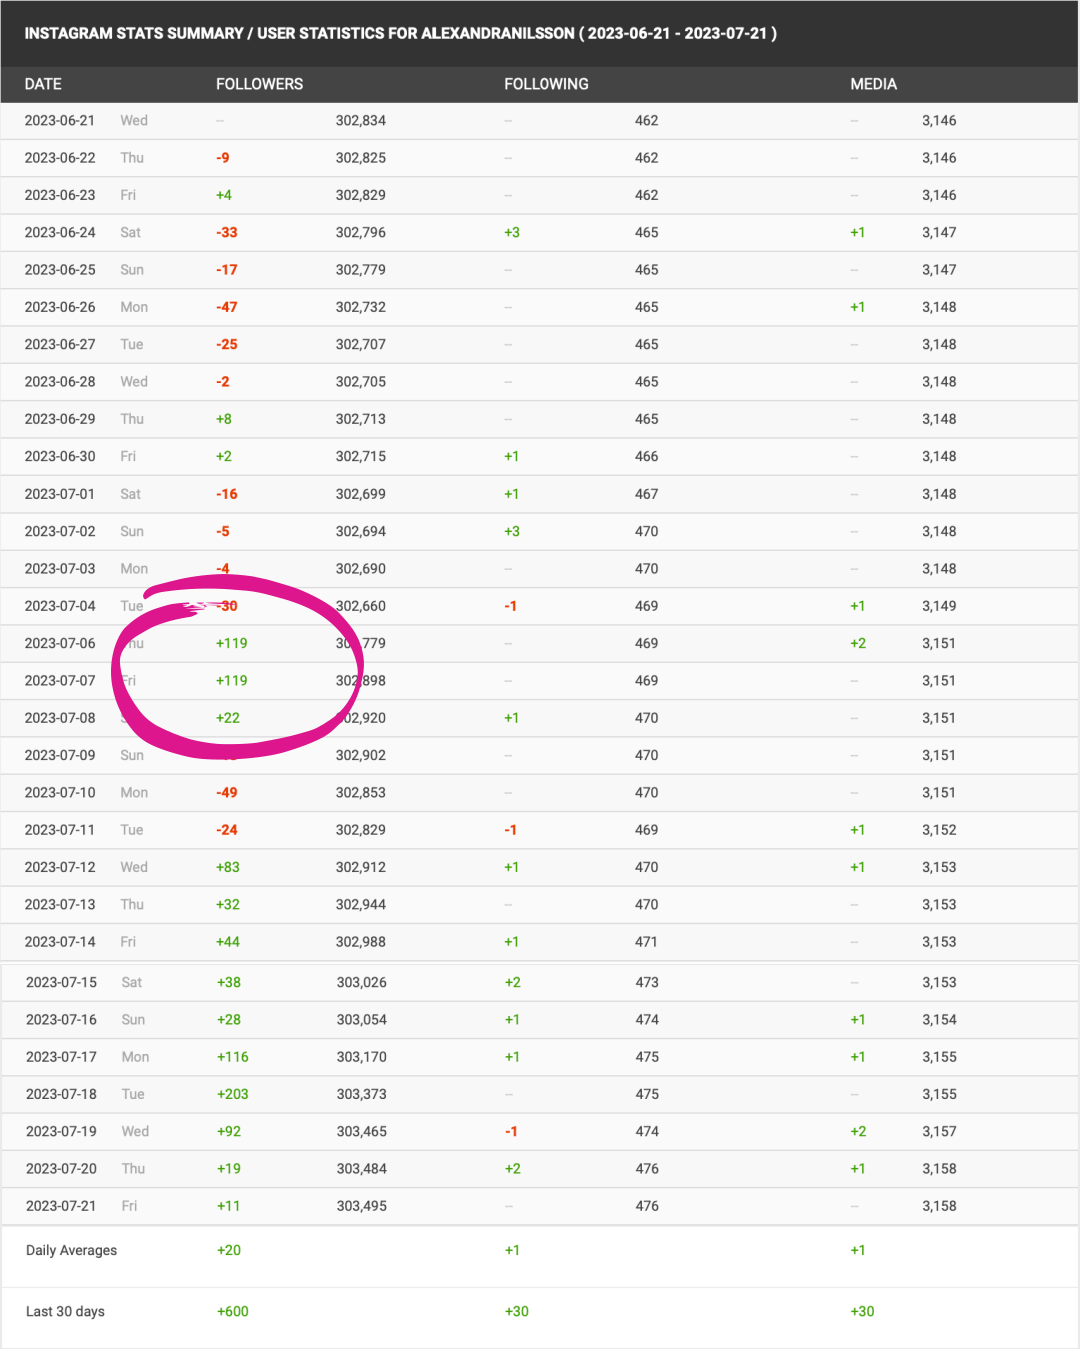Click following count 467
The image size is (1080, 1360).
(x=647, y=494)
